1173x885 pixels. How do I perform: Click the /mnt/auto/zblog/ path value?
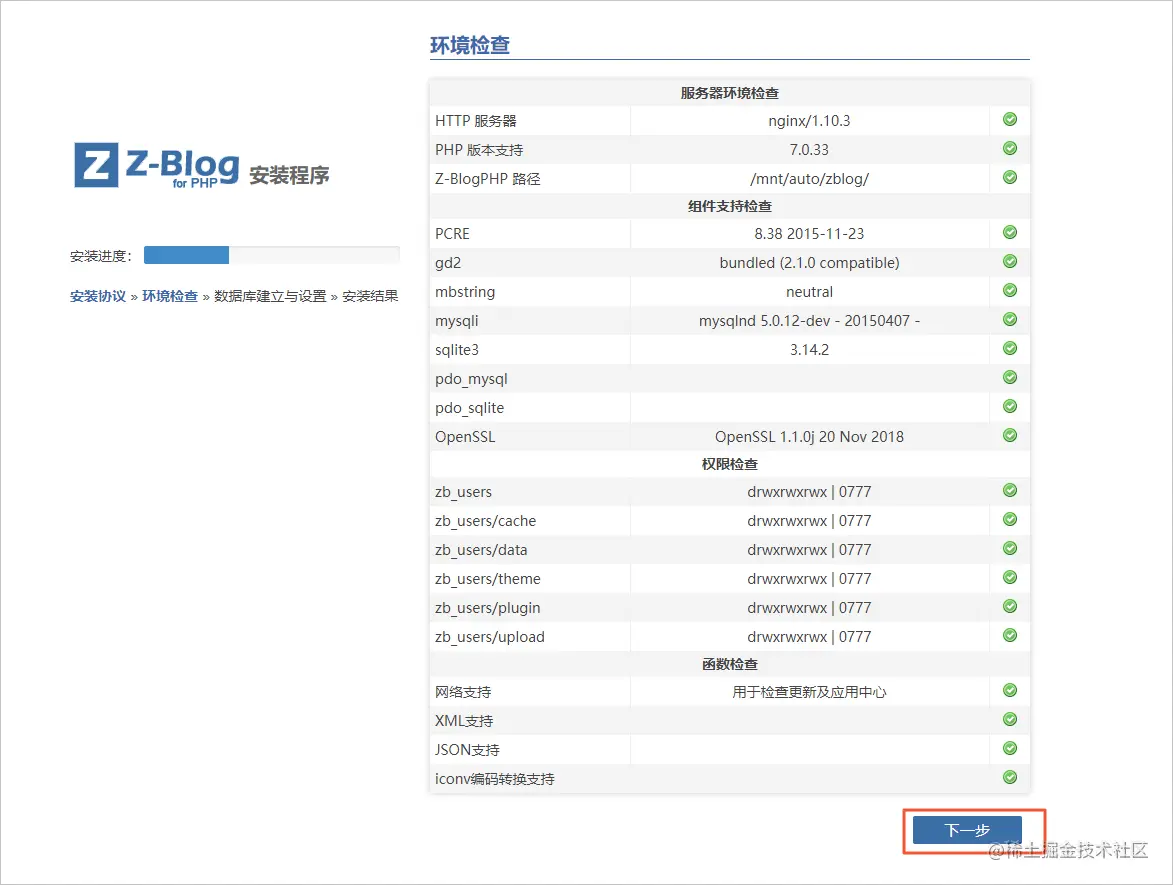click(809, 179)
